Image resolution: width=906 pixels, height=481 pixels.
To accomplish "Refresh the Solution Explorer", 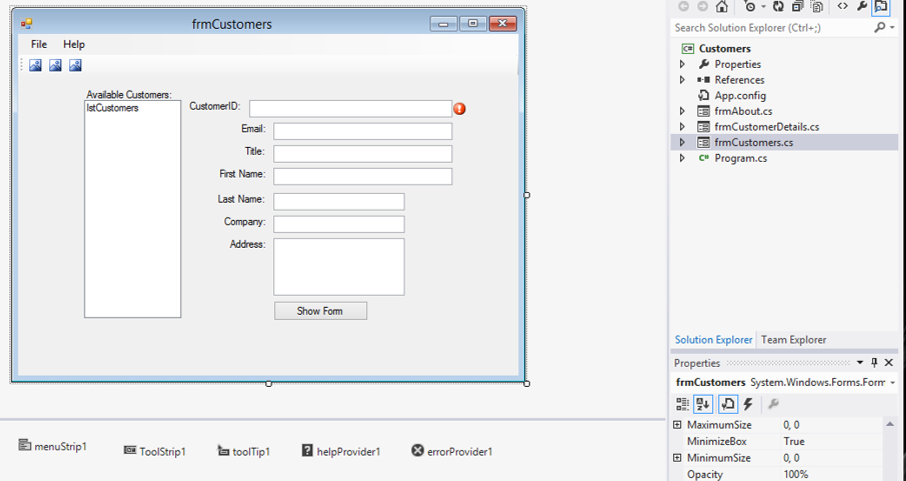I will [x=778, y=6].
